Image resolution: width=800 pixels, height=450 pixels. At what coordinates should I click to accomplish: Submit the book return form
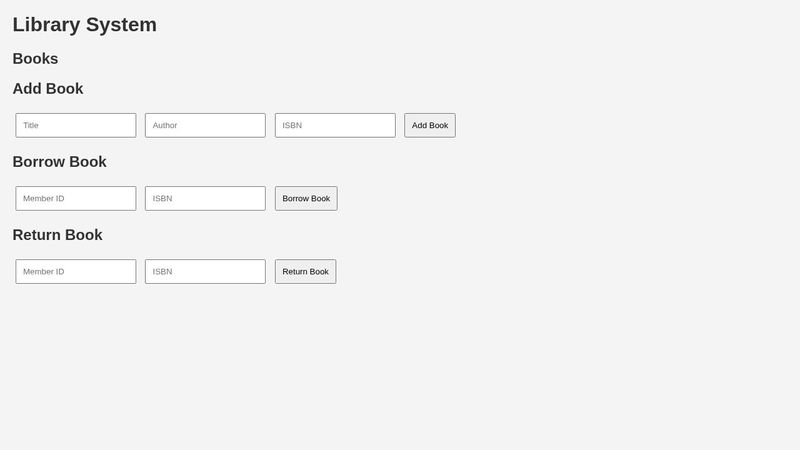click(x=305, y=271)
